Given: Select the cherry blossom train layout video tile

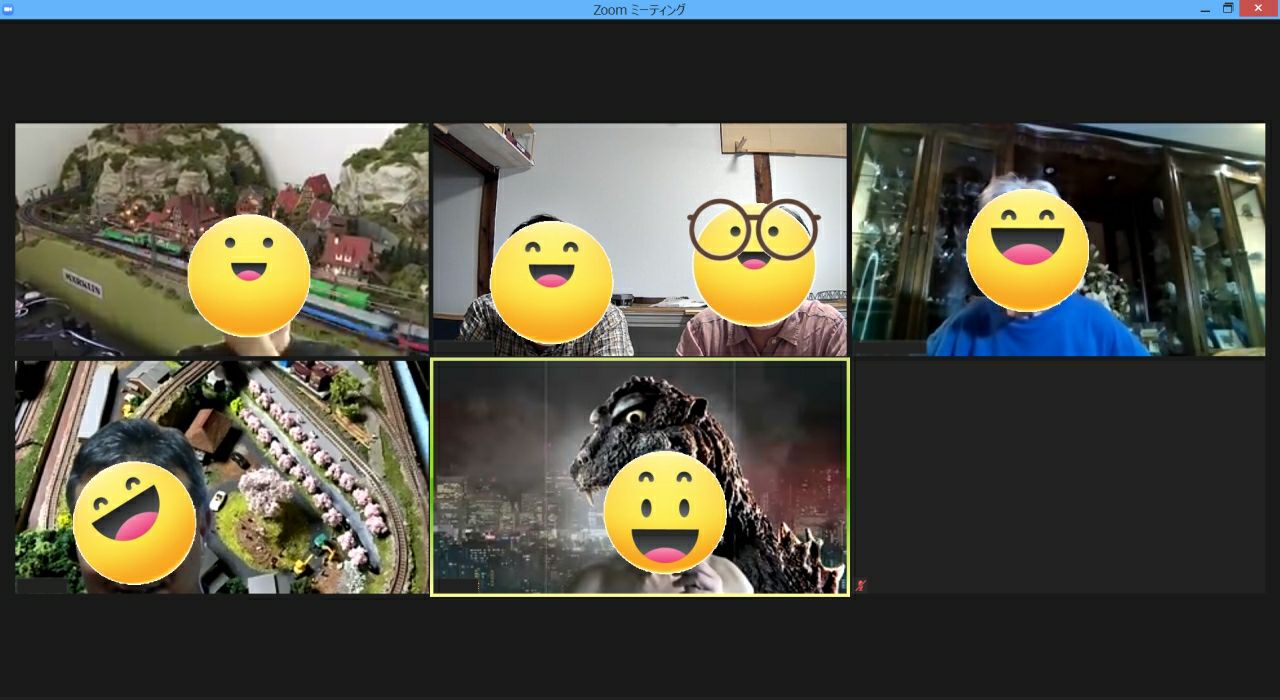Looking at the screenshot, I should [x=221, y=477].
